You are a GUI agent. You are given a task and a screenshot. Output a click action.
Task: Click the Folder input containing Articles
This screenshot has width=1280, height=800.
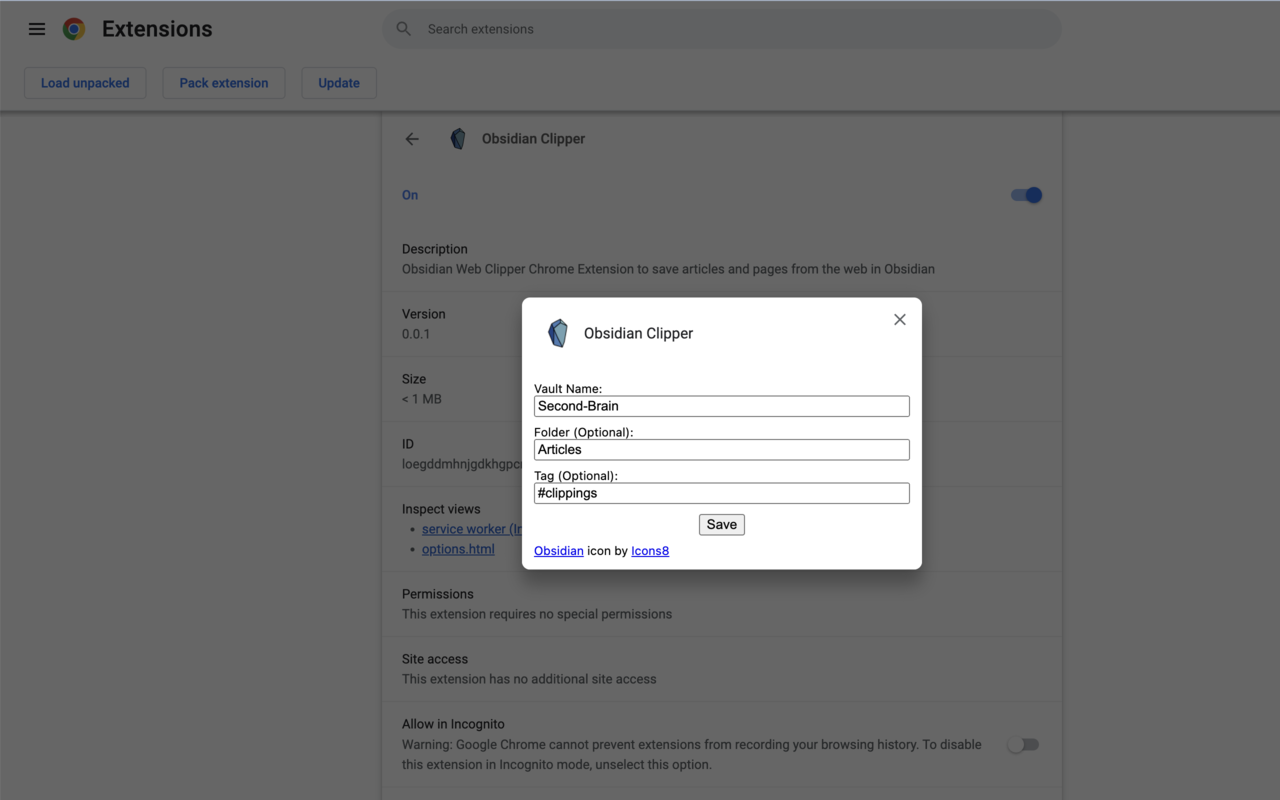722,449
